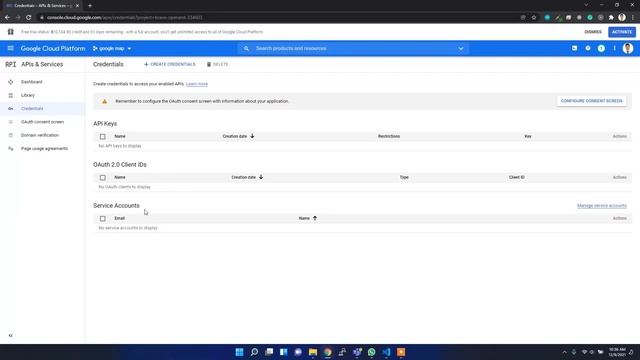This screenshot has width=640, height=360.
Task: Open the Learn more link
Action: point(197,84)
